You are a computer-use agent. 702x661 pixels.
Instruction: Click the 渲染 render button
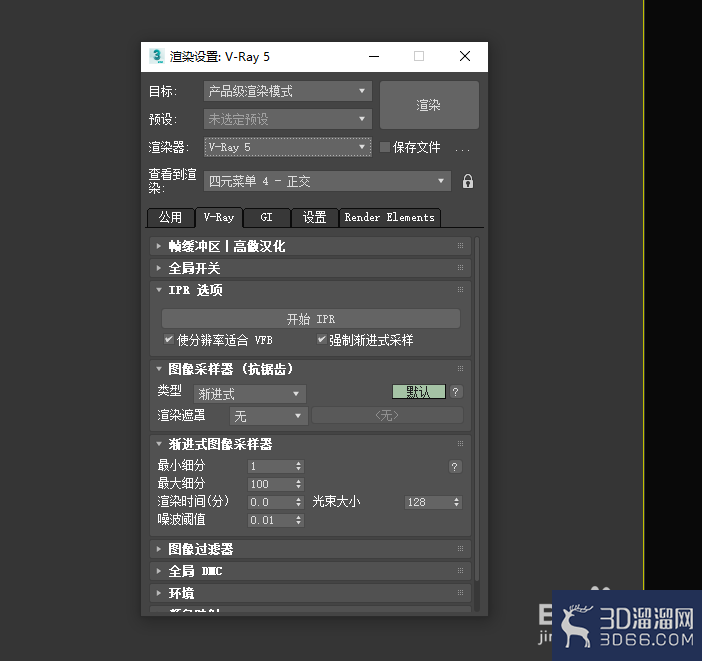(x=429, y=105)
